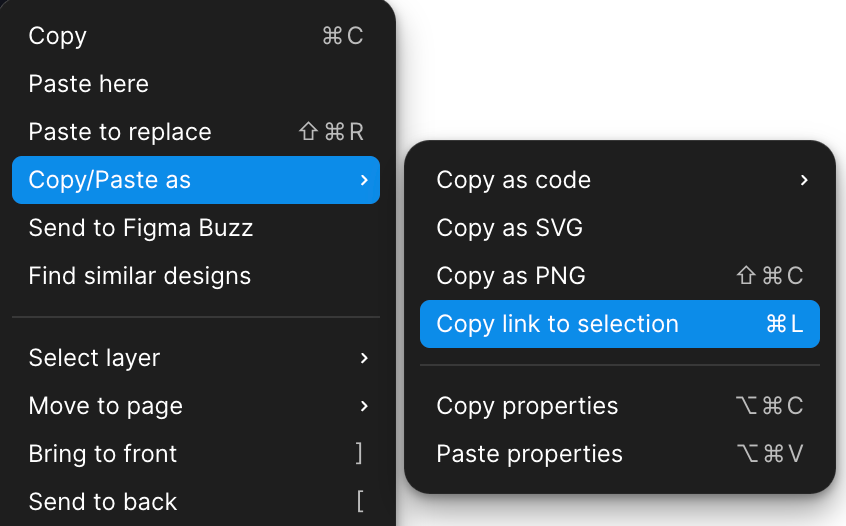Viewport: 846px width, 526px height.
Task: Select Bring to front
Action: coord(196,454)
